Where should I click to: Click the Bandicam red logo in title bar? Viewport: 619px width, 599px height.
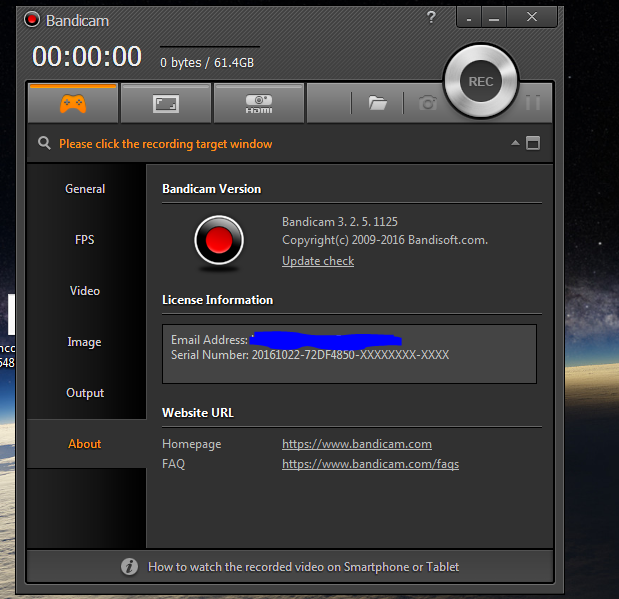pyautogui.click(x=32, y=19)
